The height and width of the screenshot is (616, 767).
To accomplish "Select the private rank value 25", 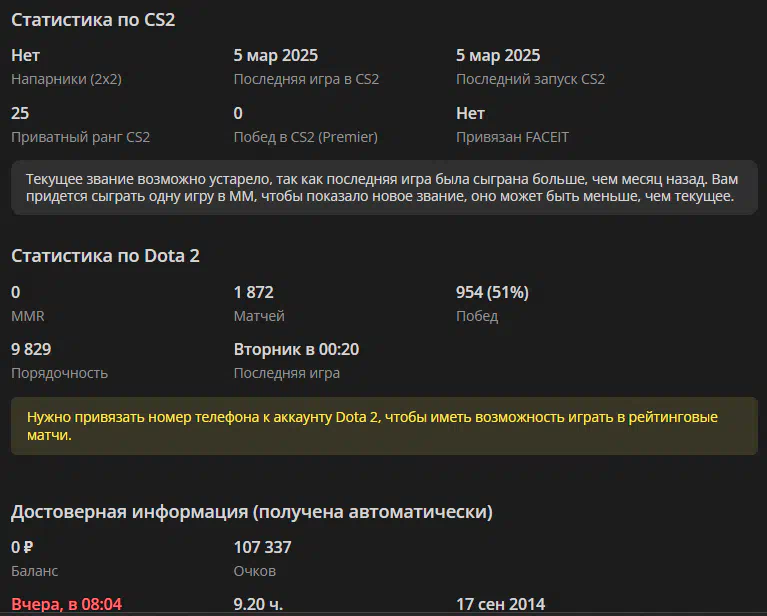I will point(20,113).
